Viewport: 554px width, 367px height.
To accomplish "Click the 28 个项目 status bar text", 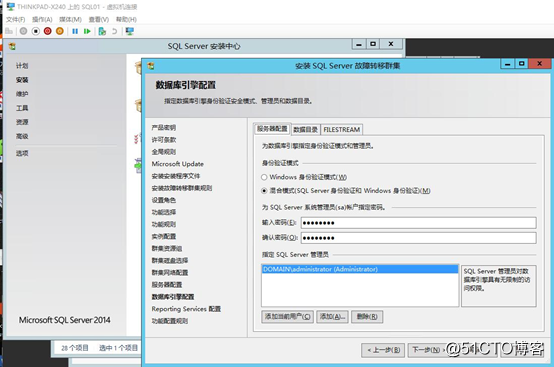I will [x=75, y=348].
